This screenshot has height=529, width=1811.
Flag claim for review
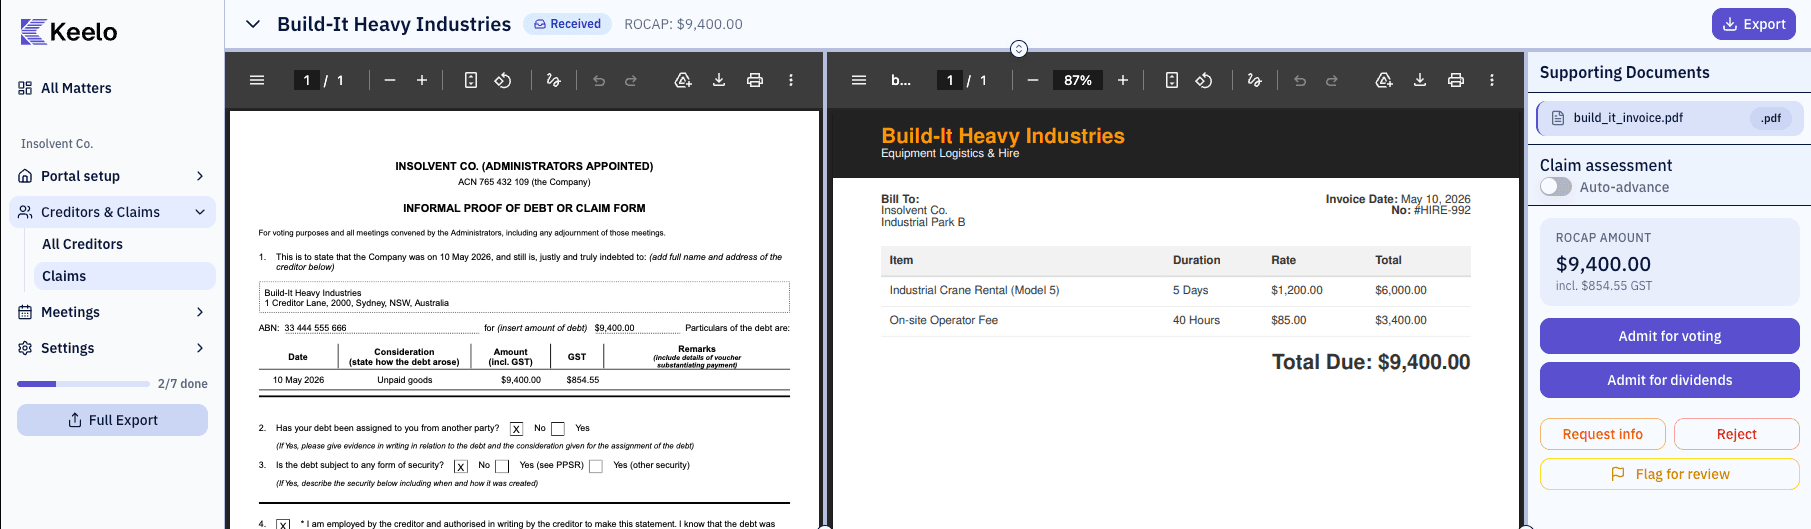[x=1669, y=474]
